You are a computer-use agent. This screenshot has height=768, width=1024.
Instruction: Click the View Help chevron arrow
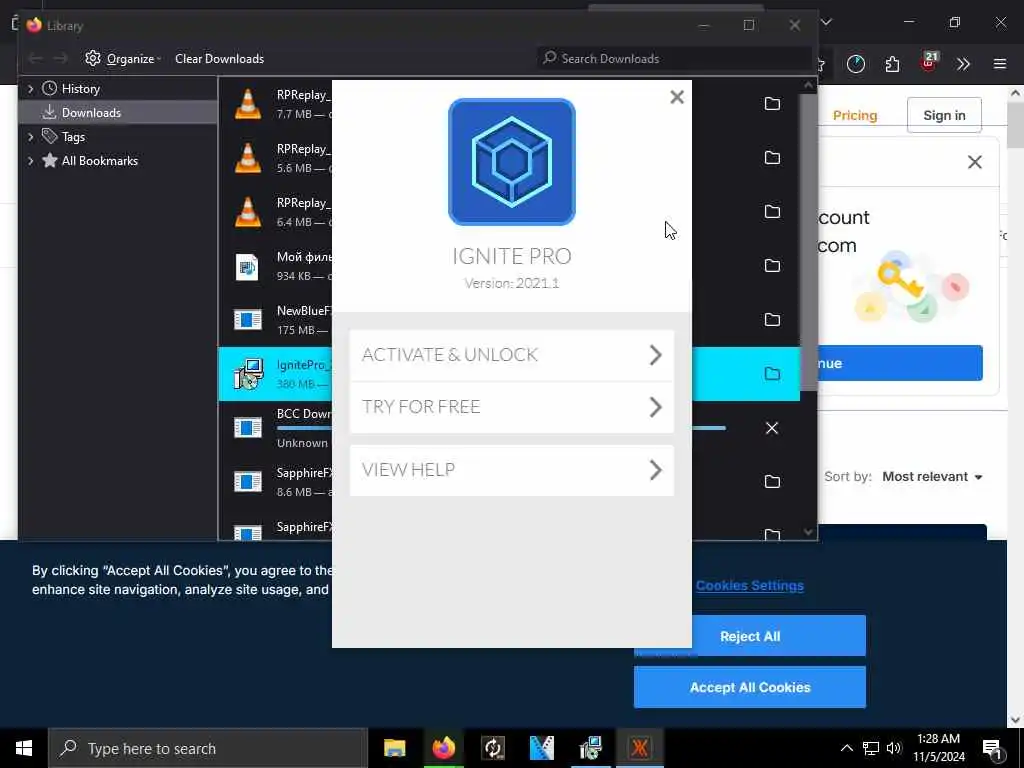pos(656,470)
